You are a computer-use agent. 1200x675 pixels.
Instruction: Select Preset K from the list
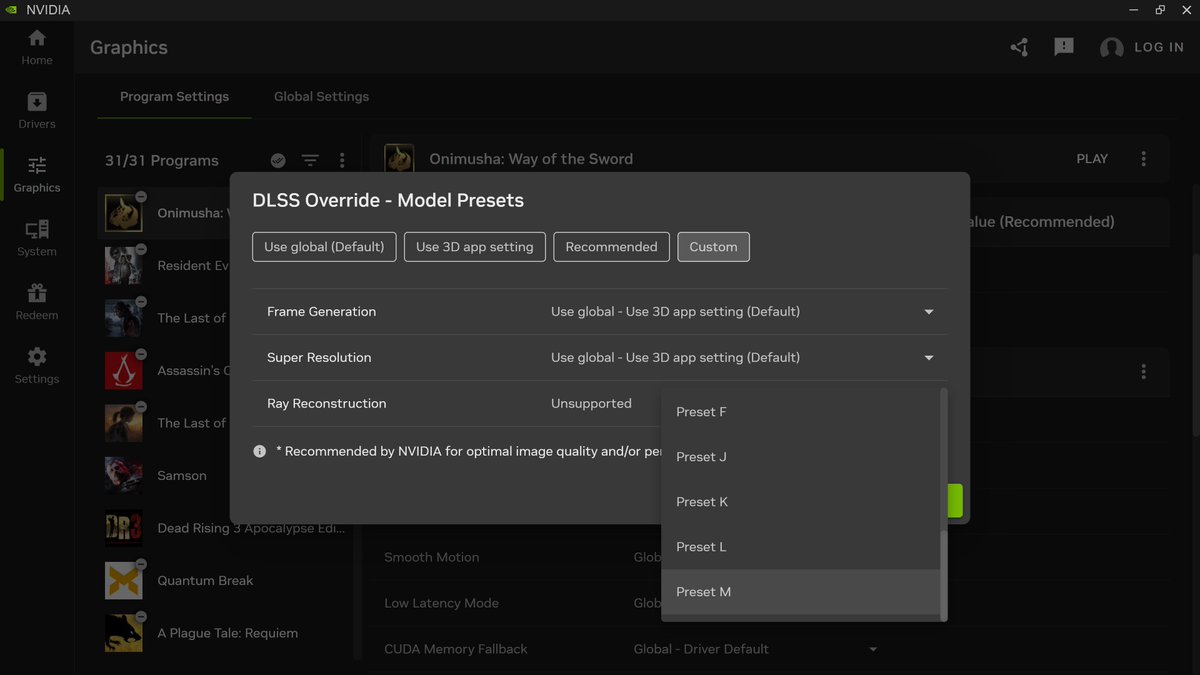pyautogui.click(x=800, y=502)
